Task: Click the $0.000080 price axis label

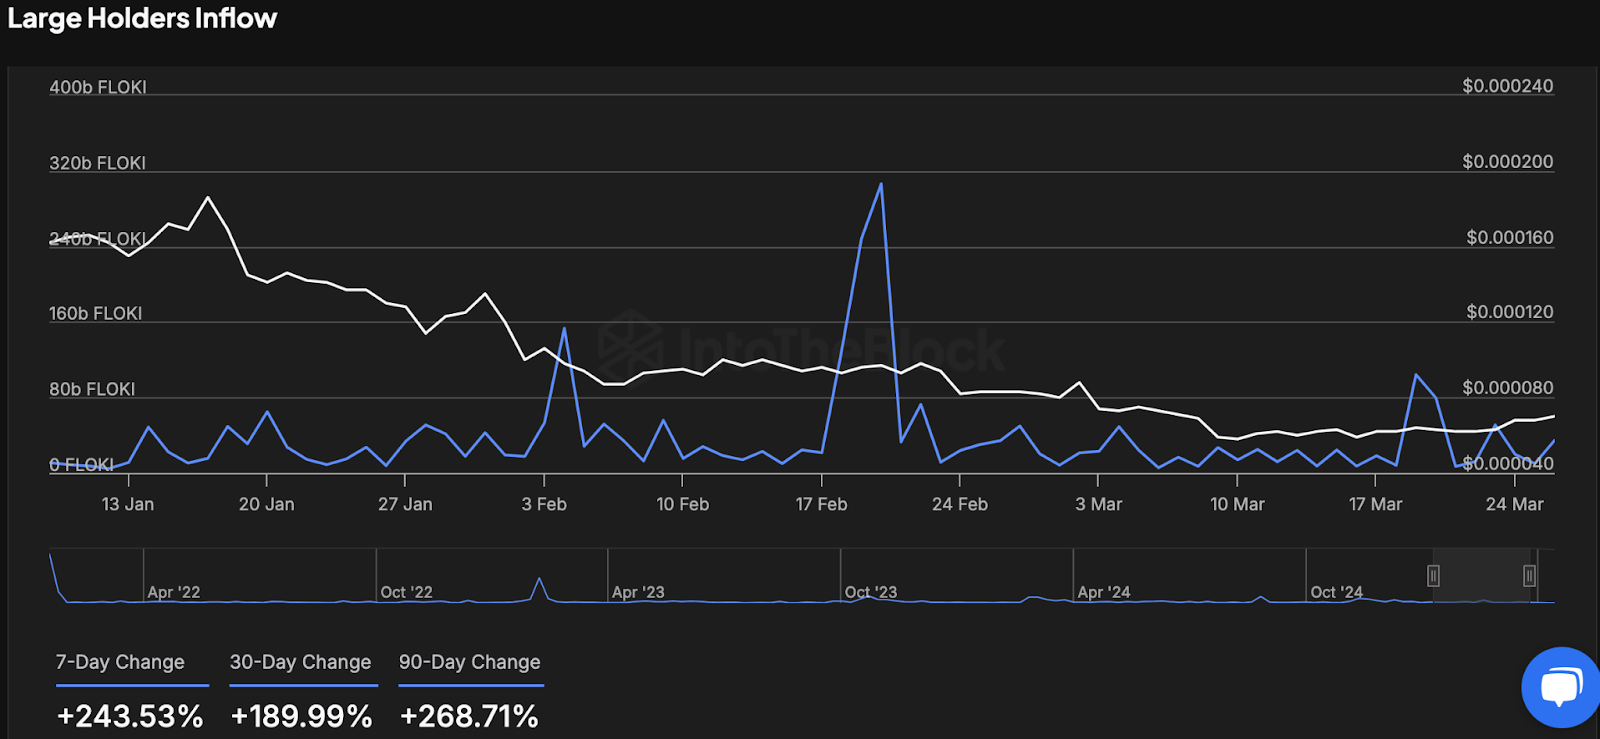Action: pyautogui.click(x=1508, y=387)
